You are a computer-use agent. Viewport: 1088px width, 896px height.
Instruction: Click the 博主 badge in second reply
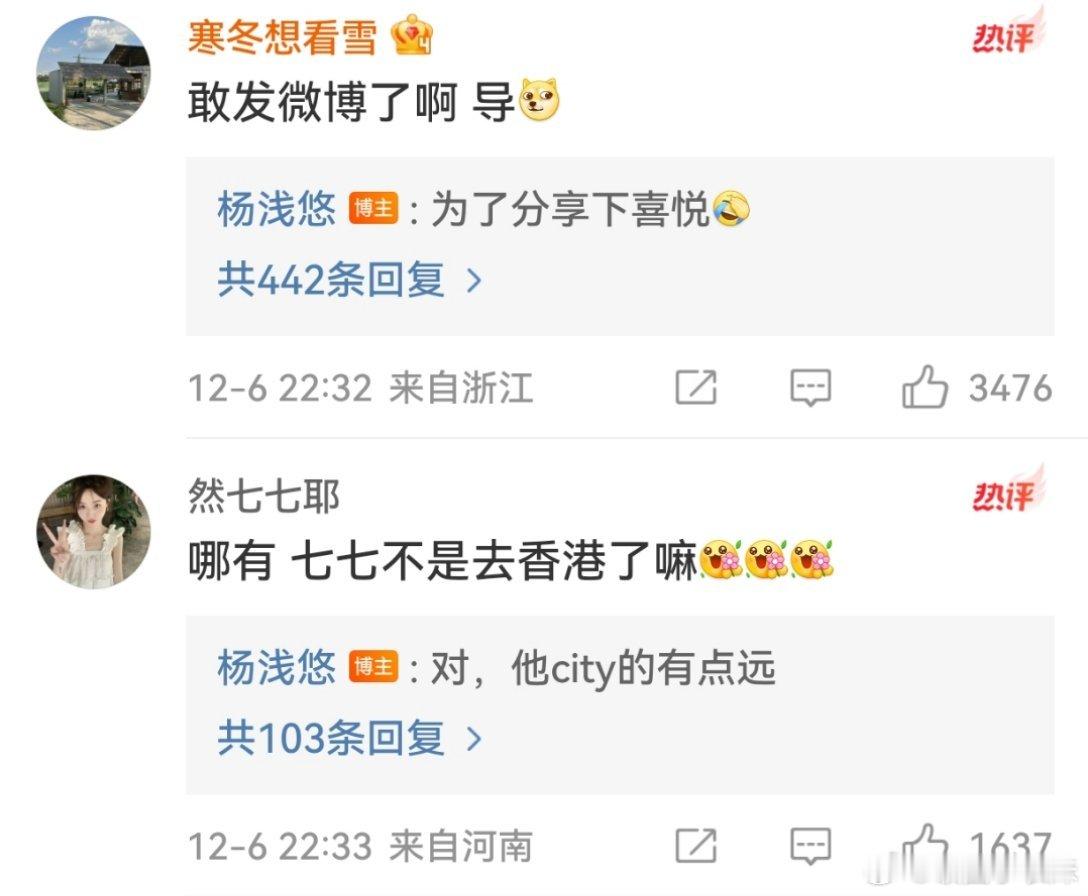(x=373, y=666)
